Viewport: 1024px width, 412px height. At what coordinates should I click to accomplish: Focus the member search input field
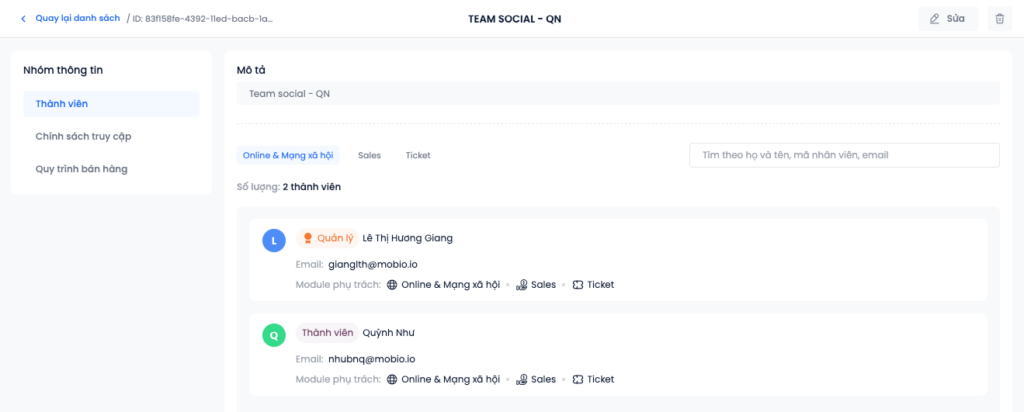point(843,155)
